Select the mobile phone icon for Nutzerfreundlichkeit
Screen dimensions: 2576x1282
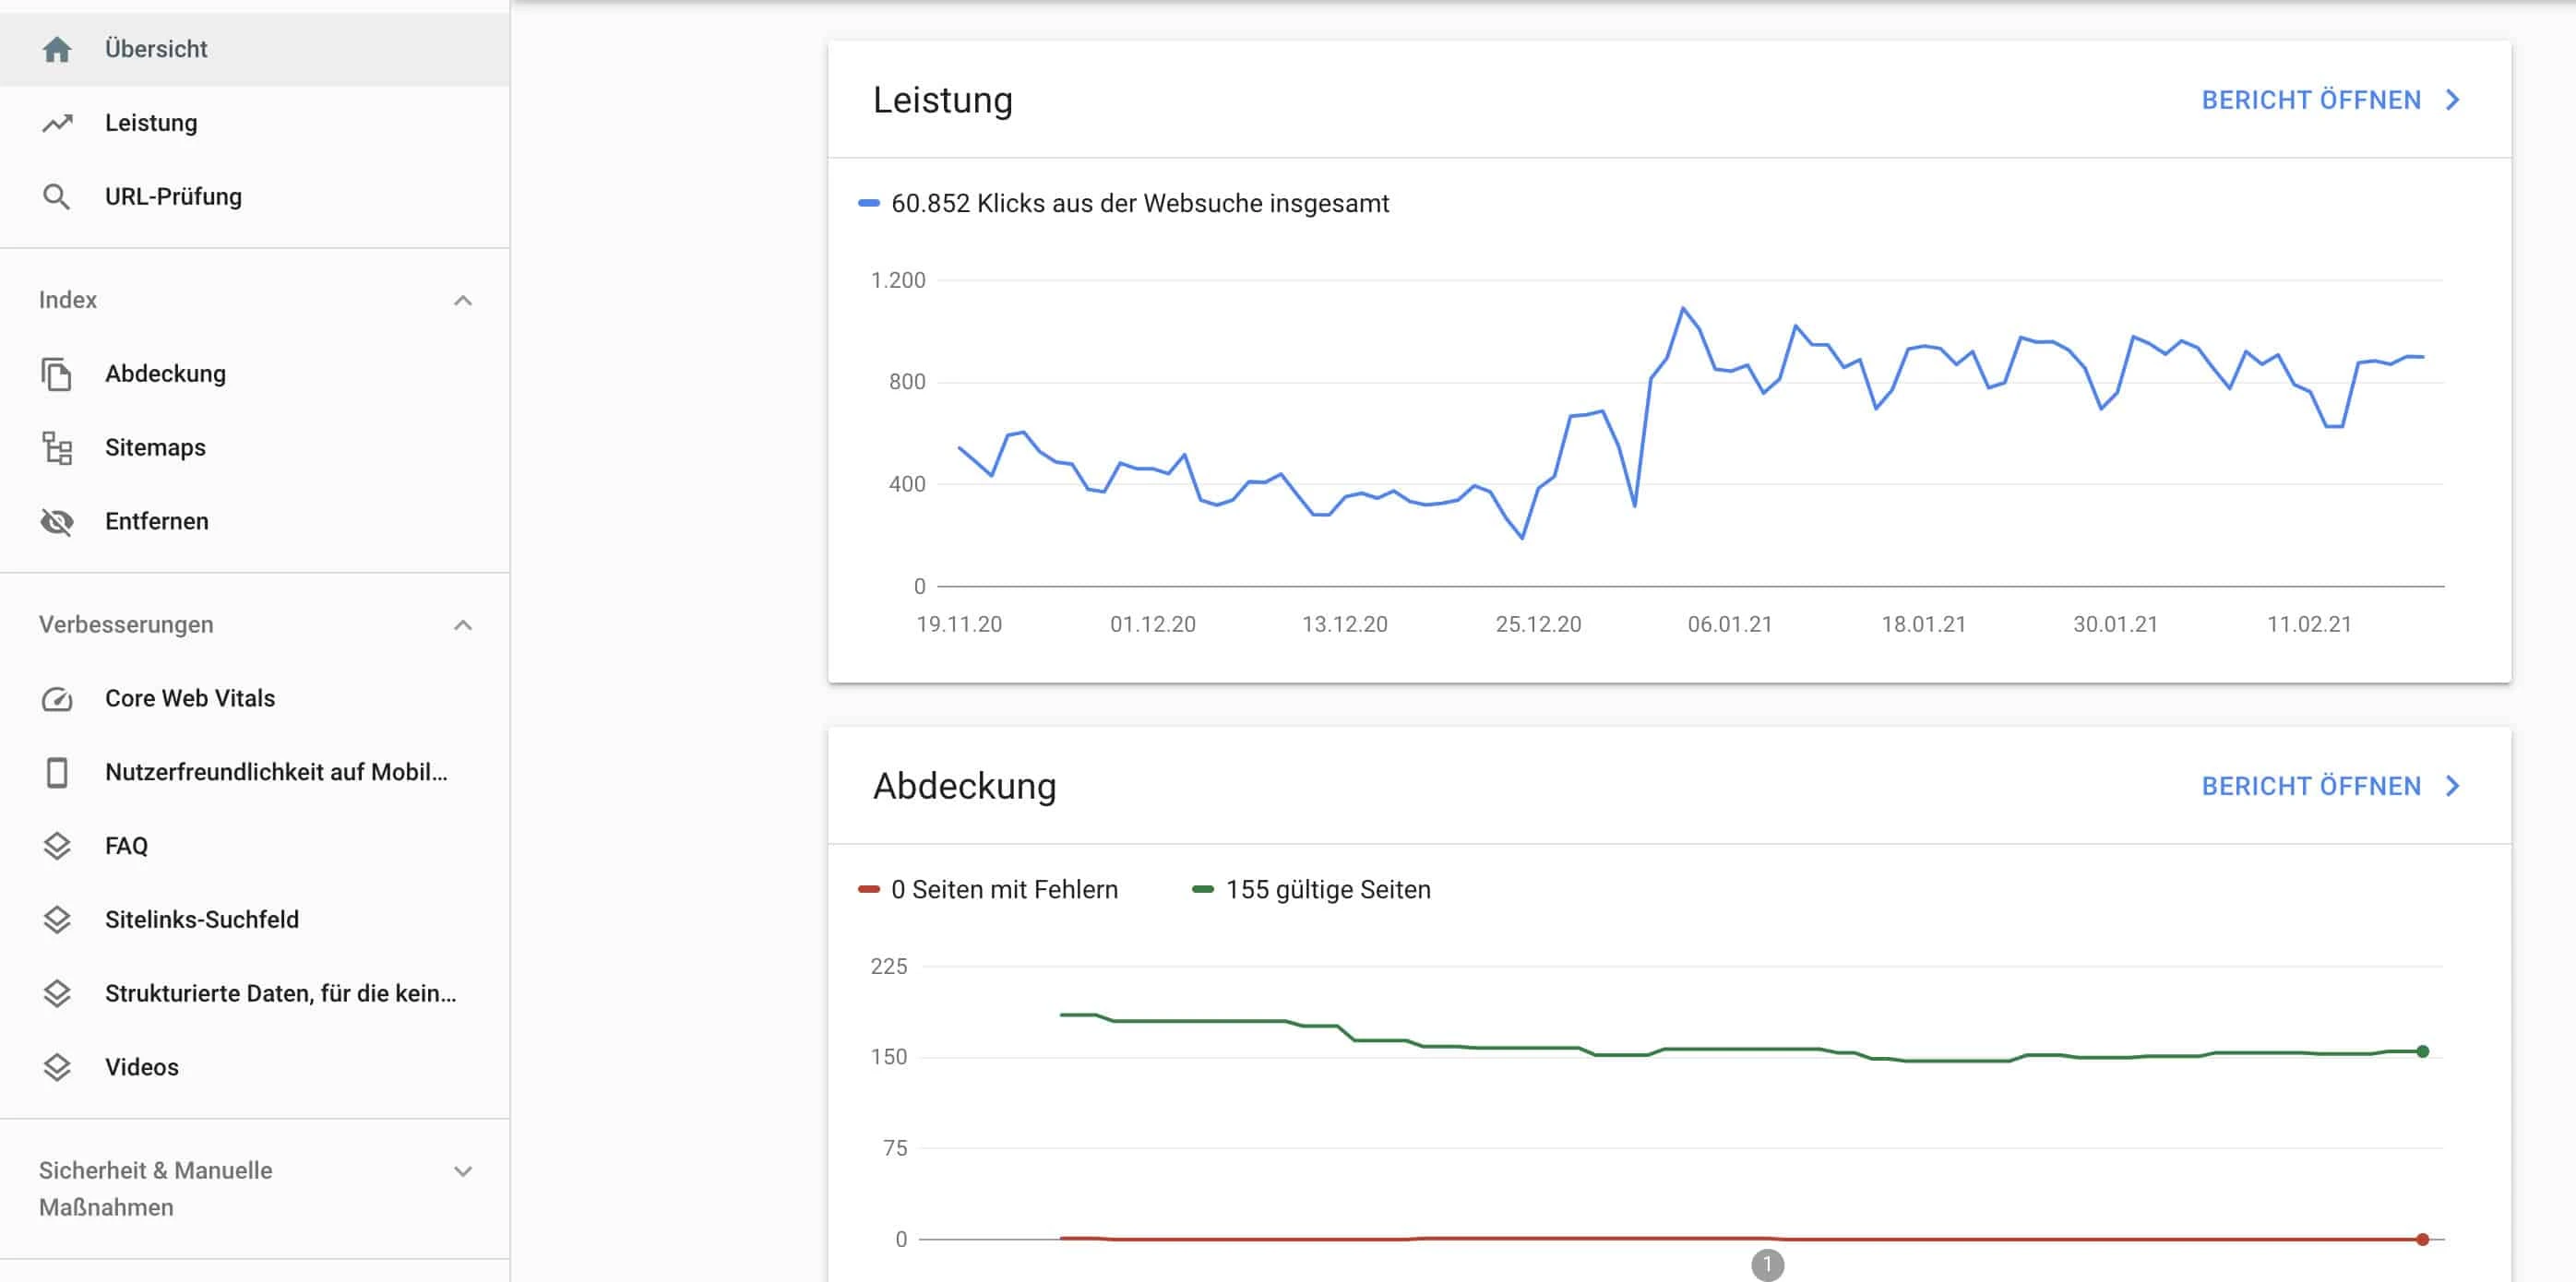tap(57, 772)
